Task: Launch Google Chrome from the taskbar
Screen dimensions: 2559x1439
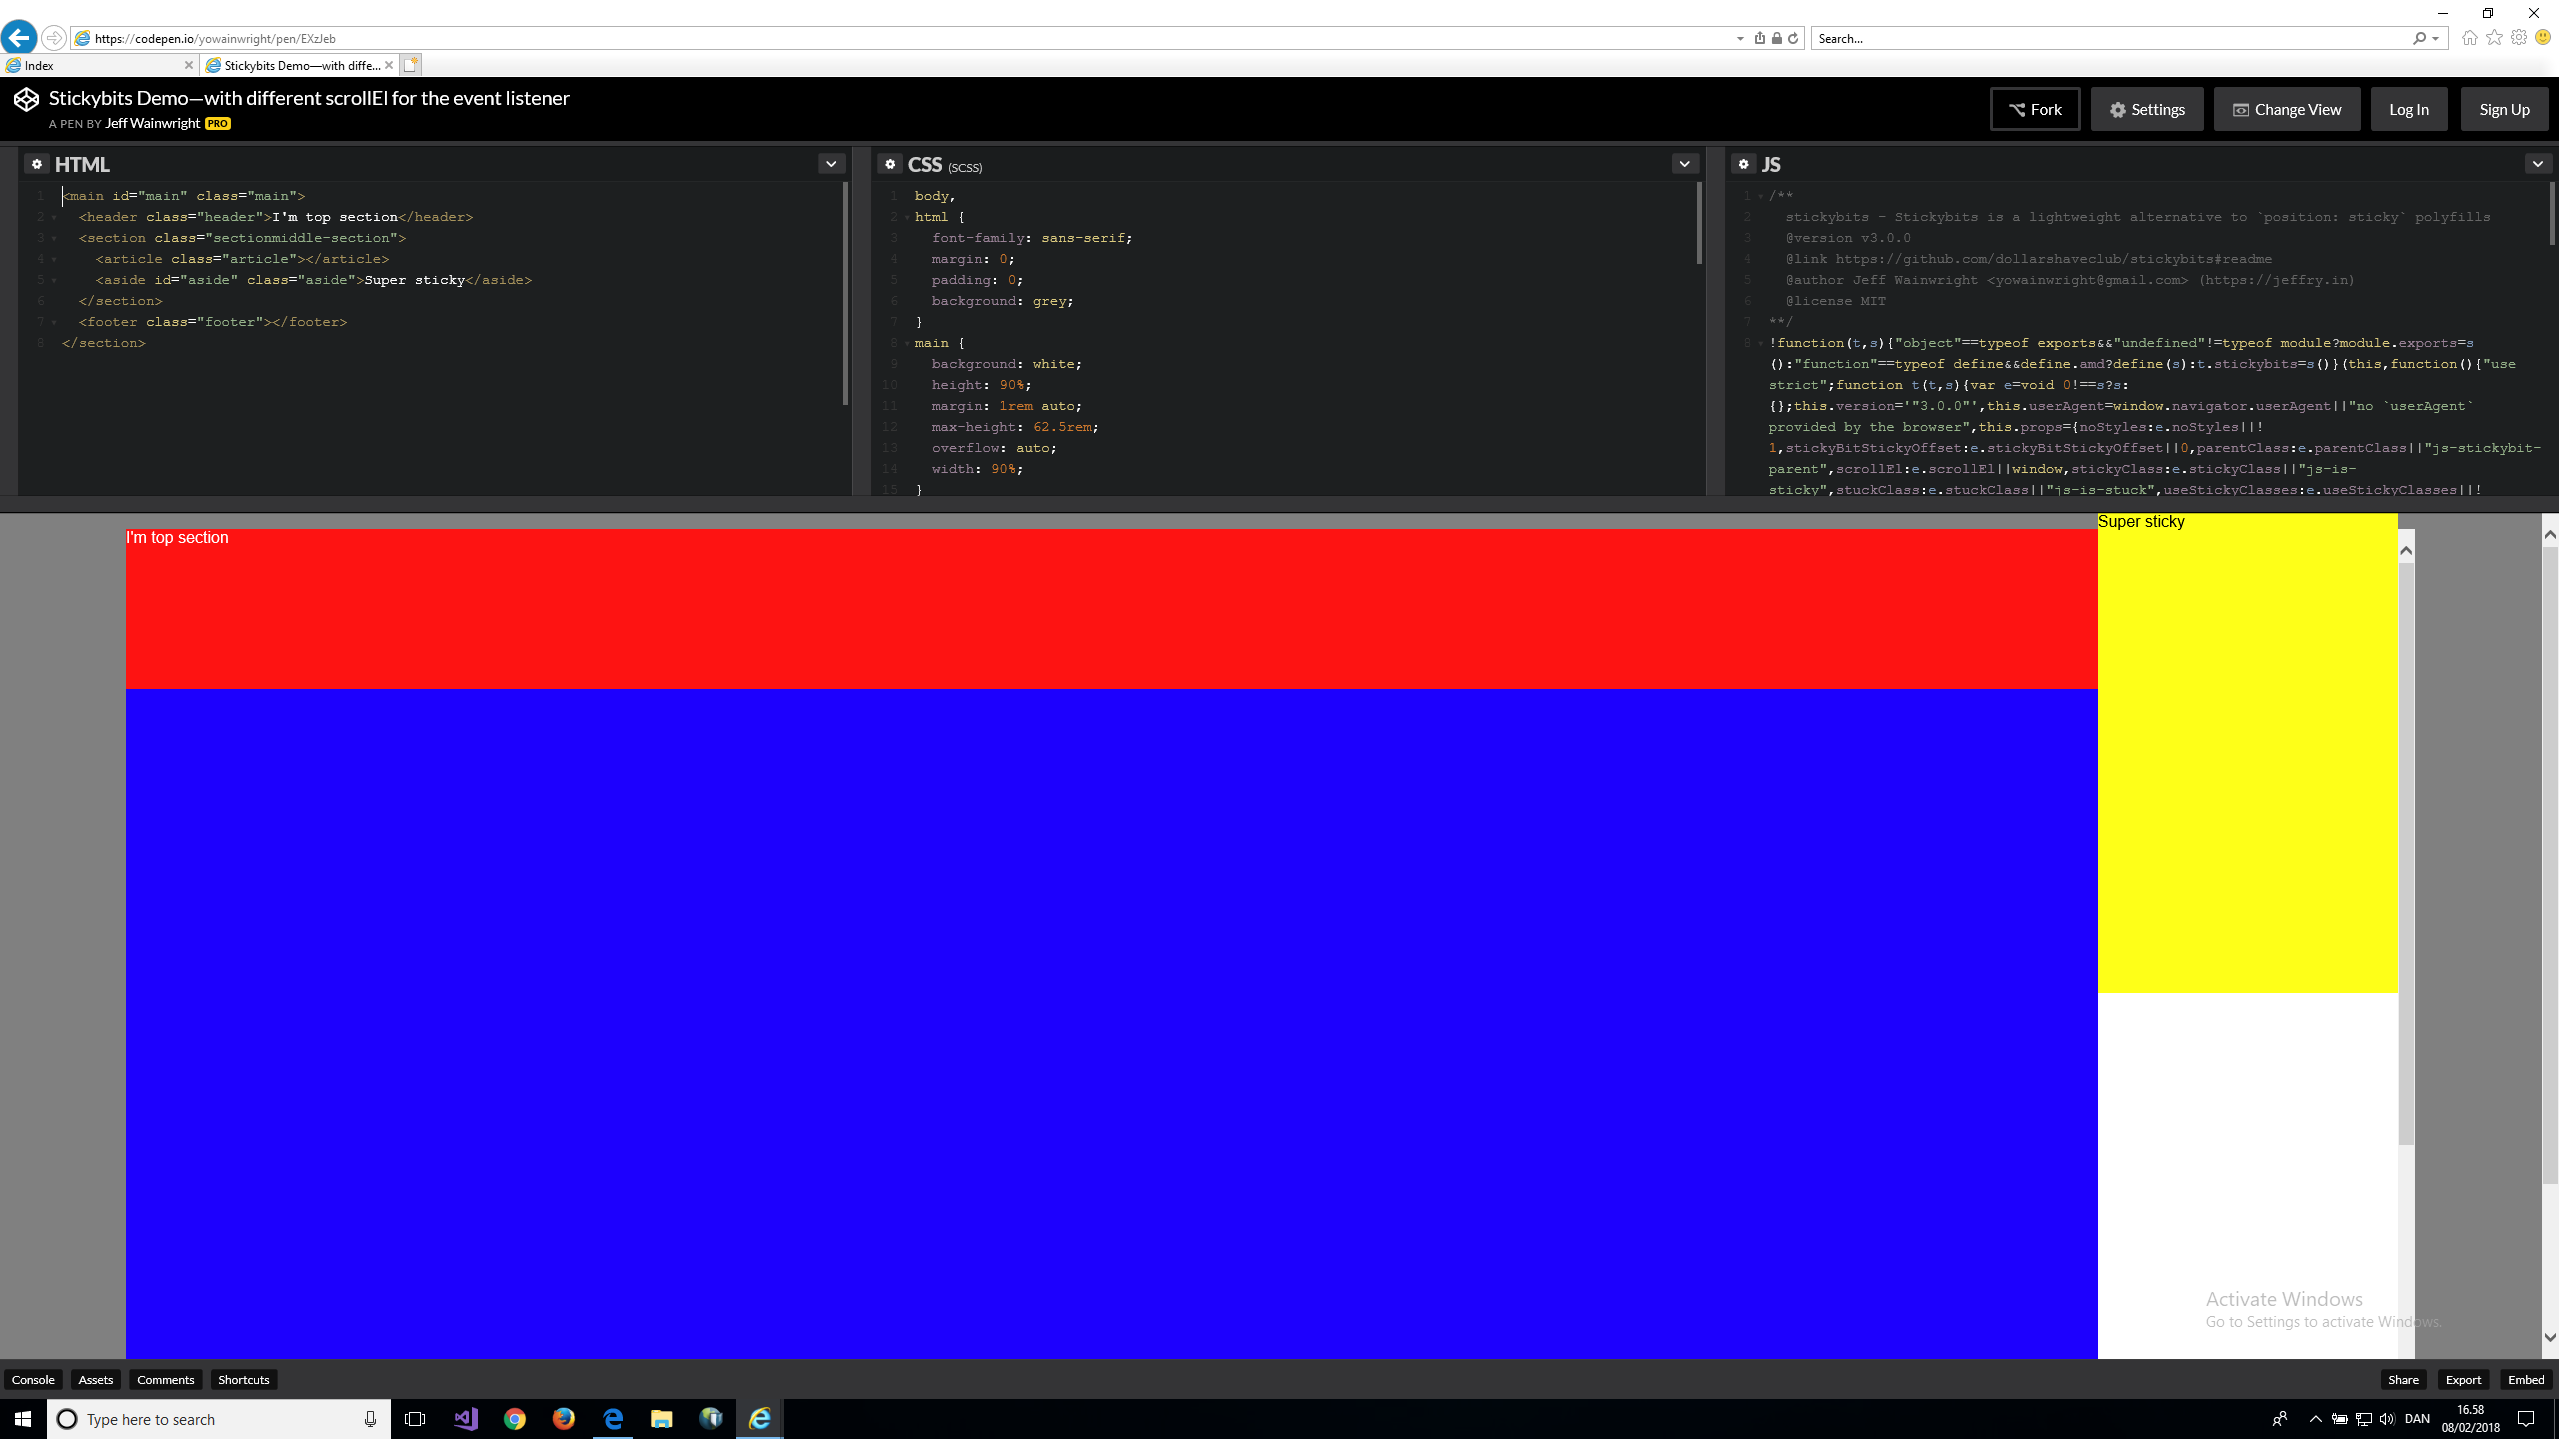Action: [515, 1418]
